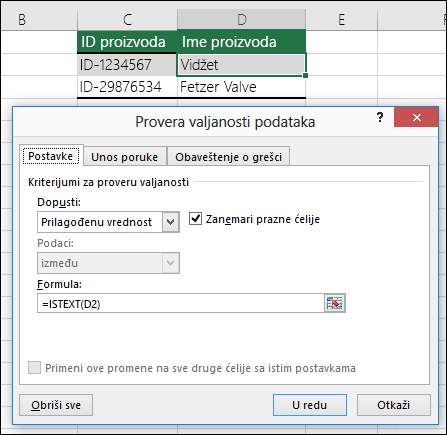Select column D header

[x=242, y=20]
